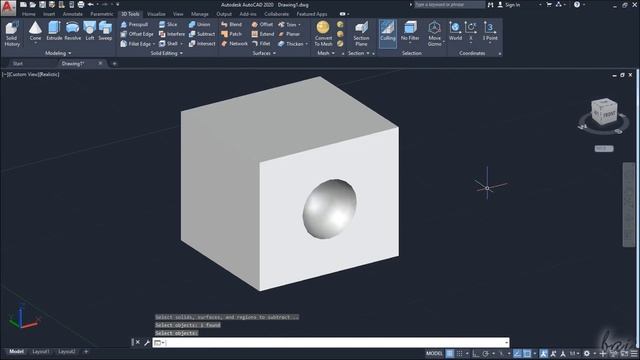Click the surface Extend tool

pos(263,34)
